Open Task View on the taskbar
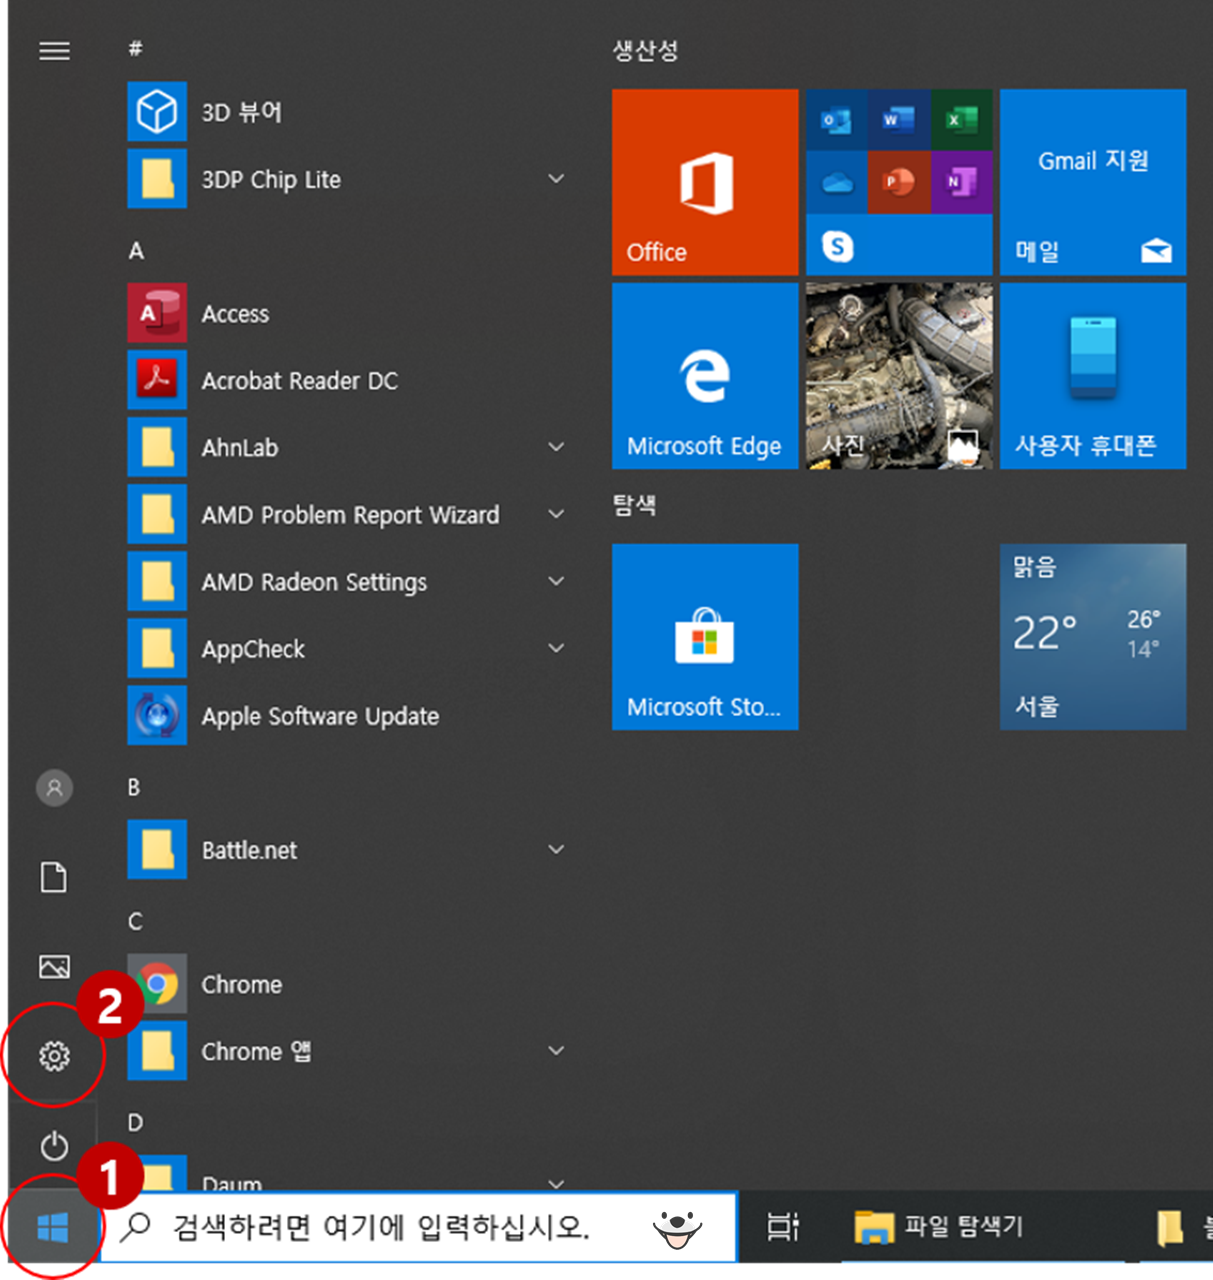 tap(783, 1226)
